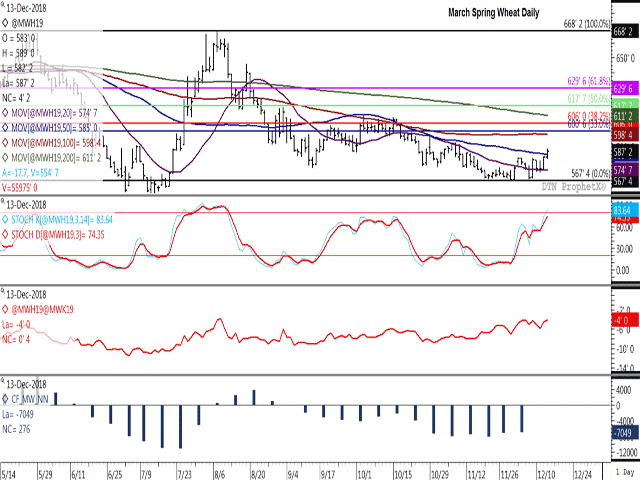Click the NC= 276 value
The height and width of the screenshot is (480, 640).
click(16, 429)
